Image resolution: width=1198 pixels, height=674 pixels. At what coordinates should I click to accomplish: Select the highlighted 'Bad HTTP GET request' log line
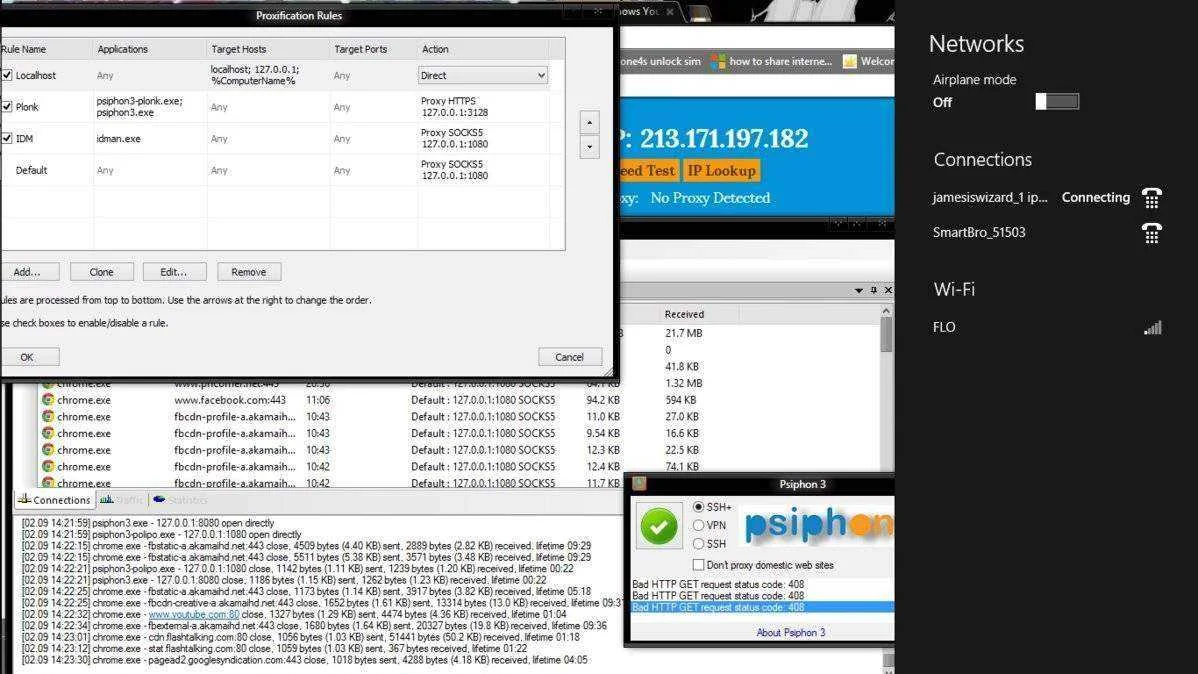tap(763, 608)
